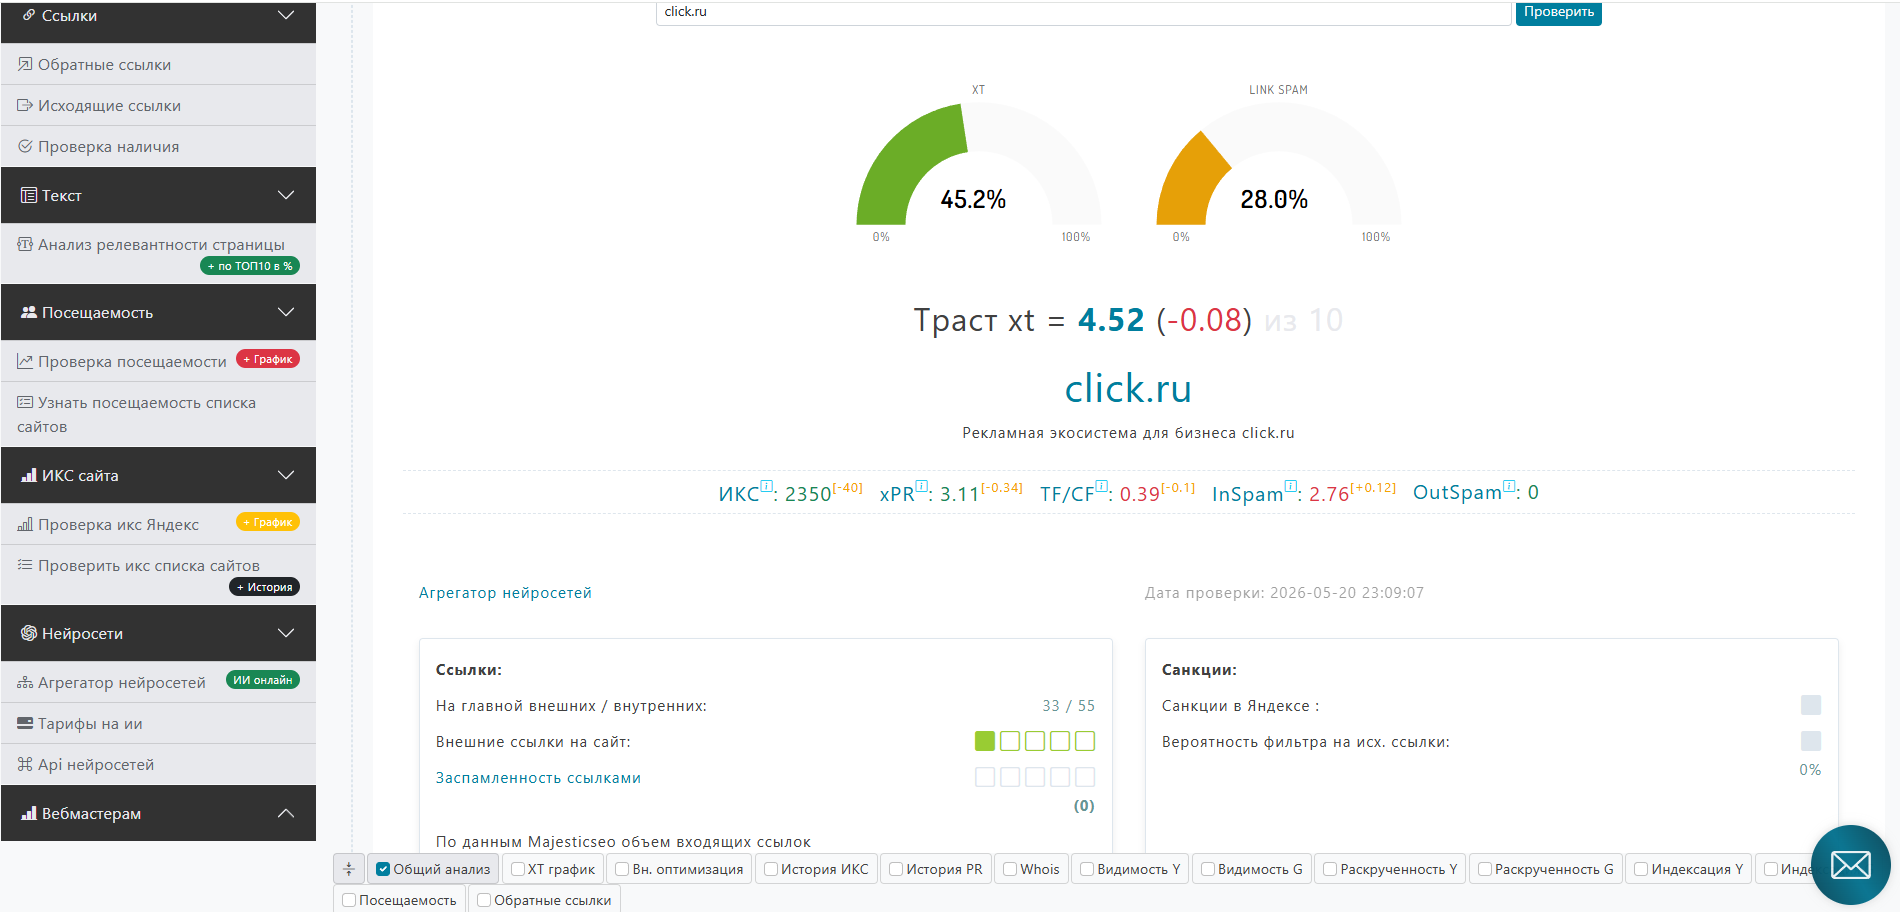Open the click.ru site title link

click(1128, 388)
